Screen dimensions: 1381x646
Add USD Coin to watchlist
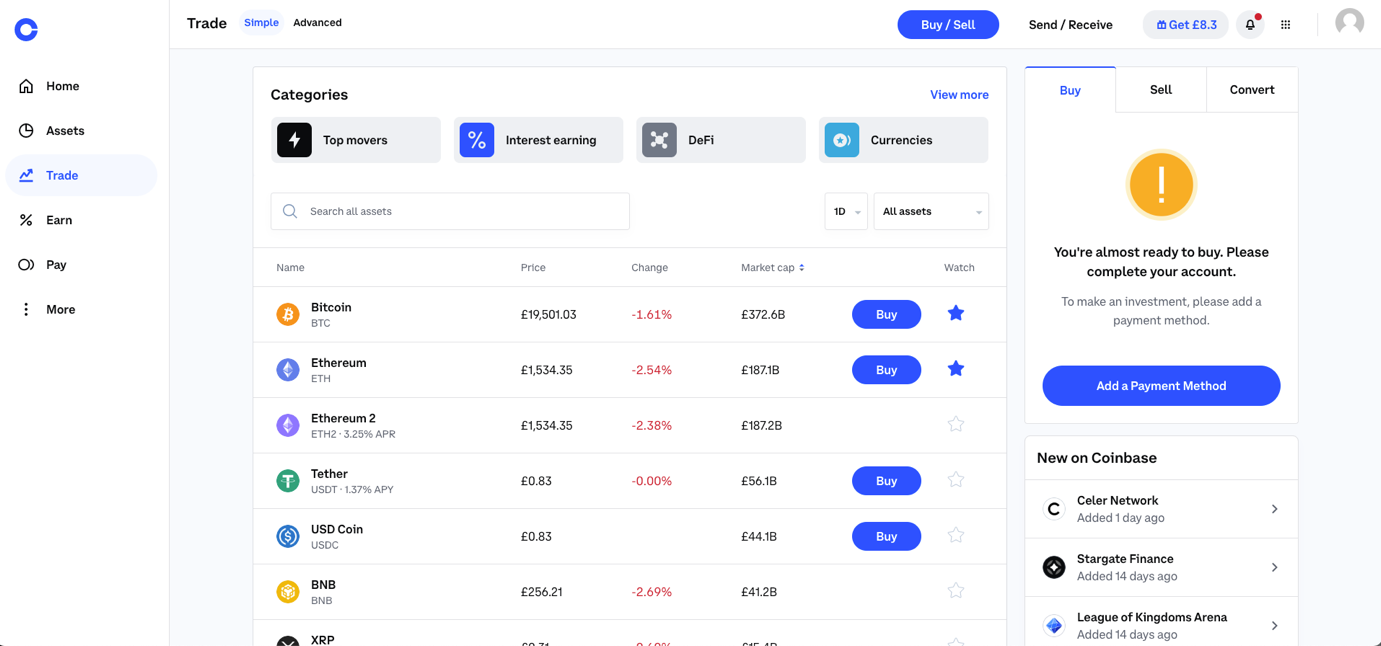tap(956, 535)
